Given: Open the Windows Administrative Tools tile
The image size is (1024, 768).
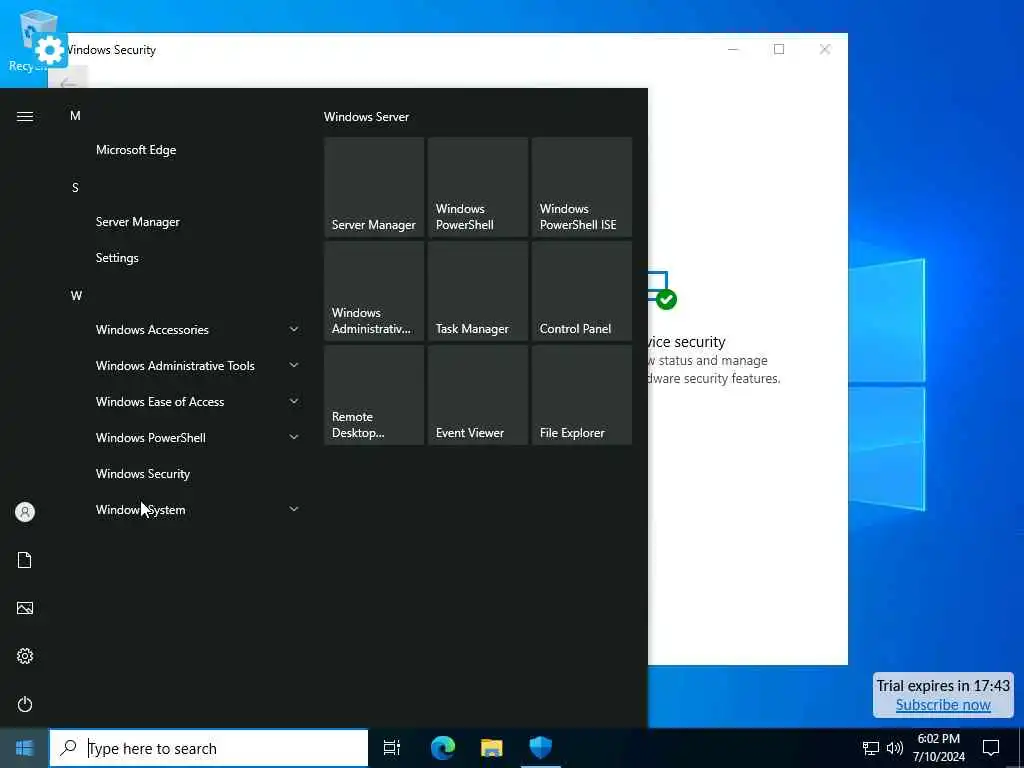Looking at the screenshot, I should click(374, 291).
